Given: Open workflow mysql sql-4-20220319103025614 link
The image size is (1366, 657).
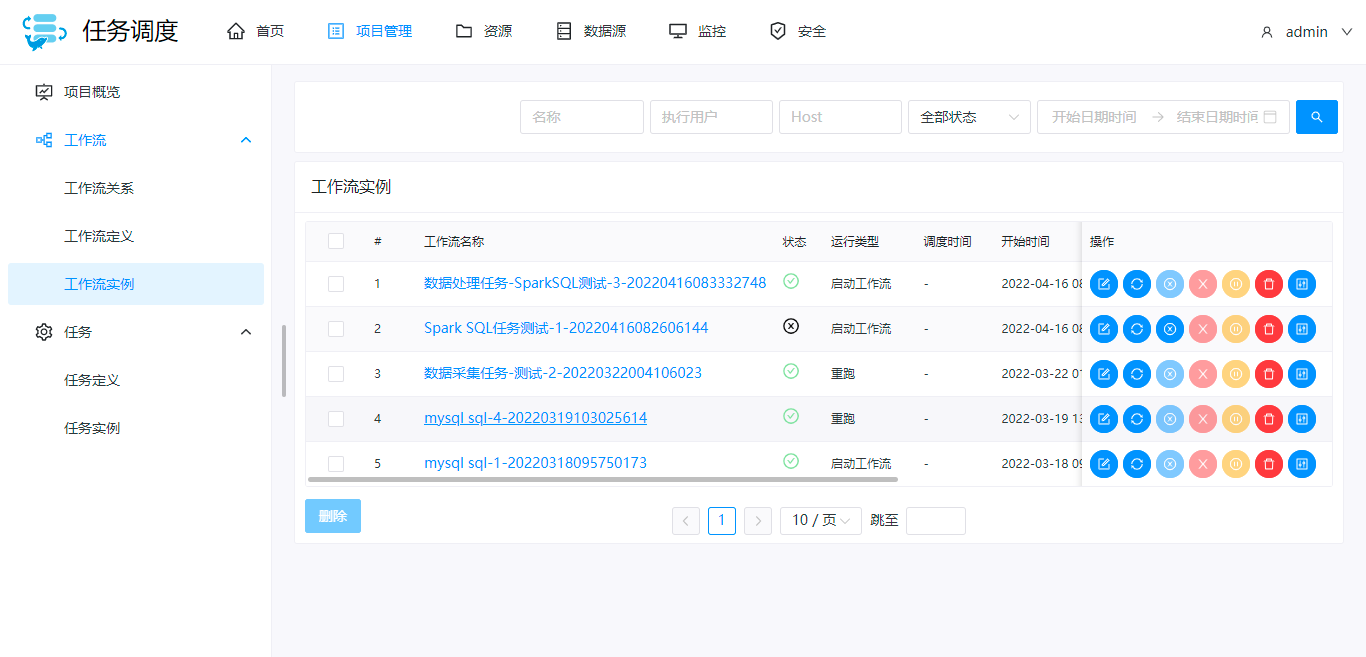Looking at the screenshot, I should (x=535, y=418).
